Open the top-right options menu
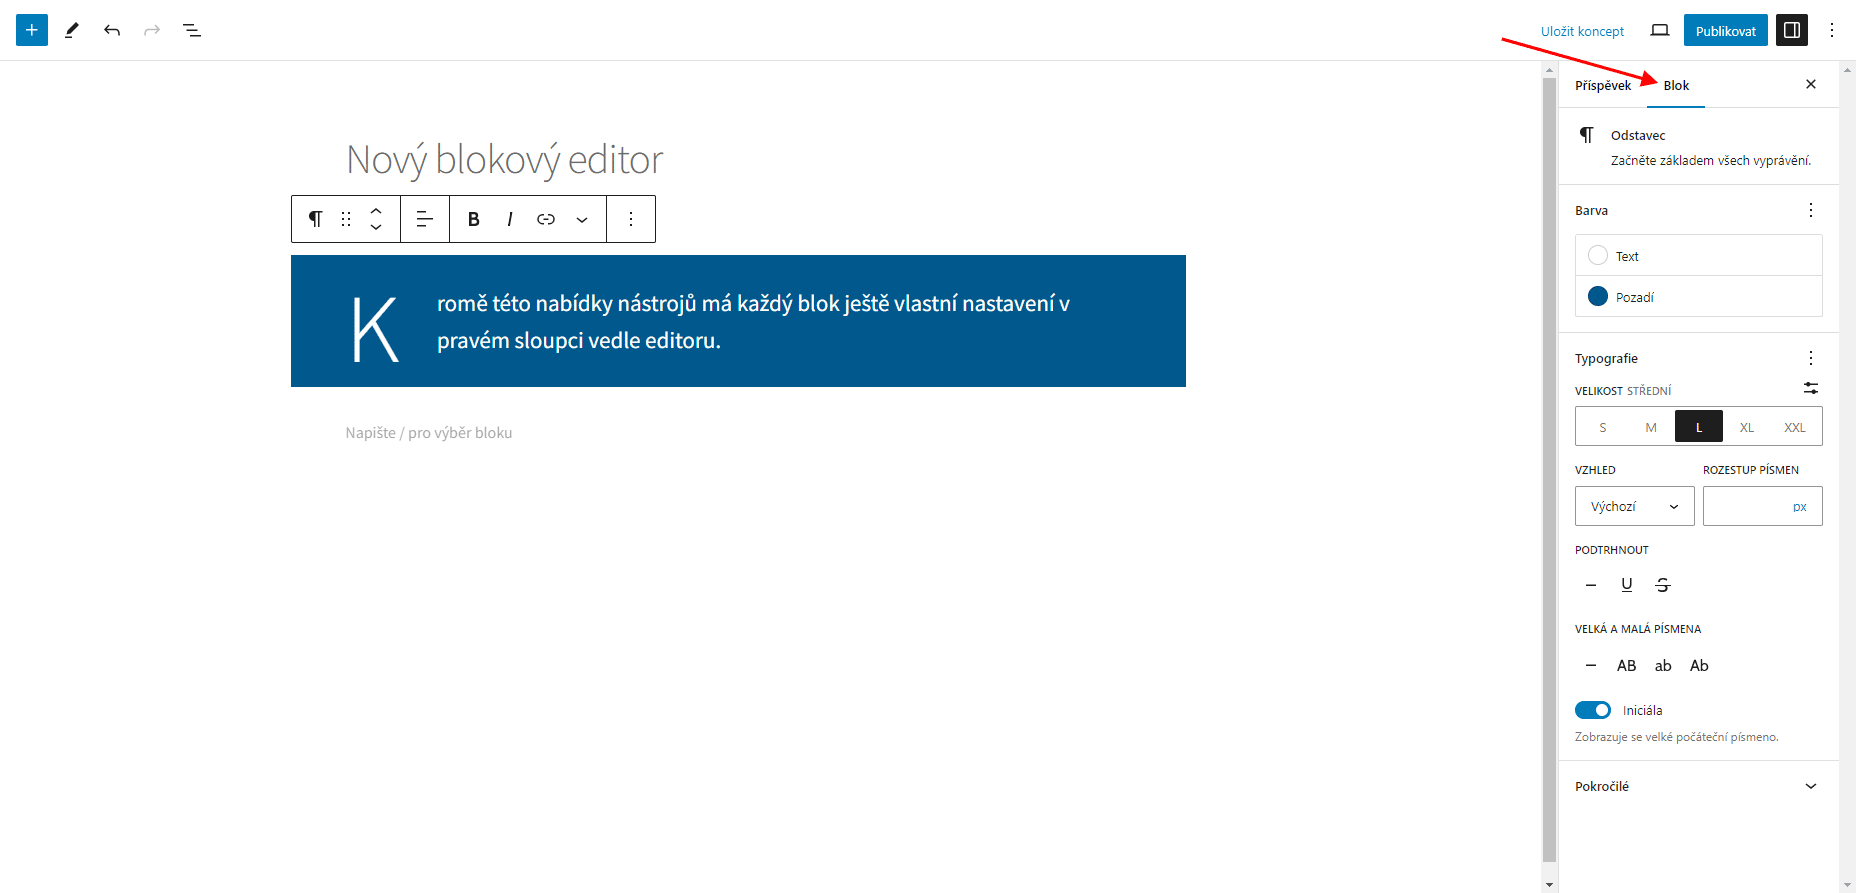 (1832, 30)
